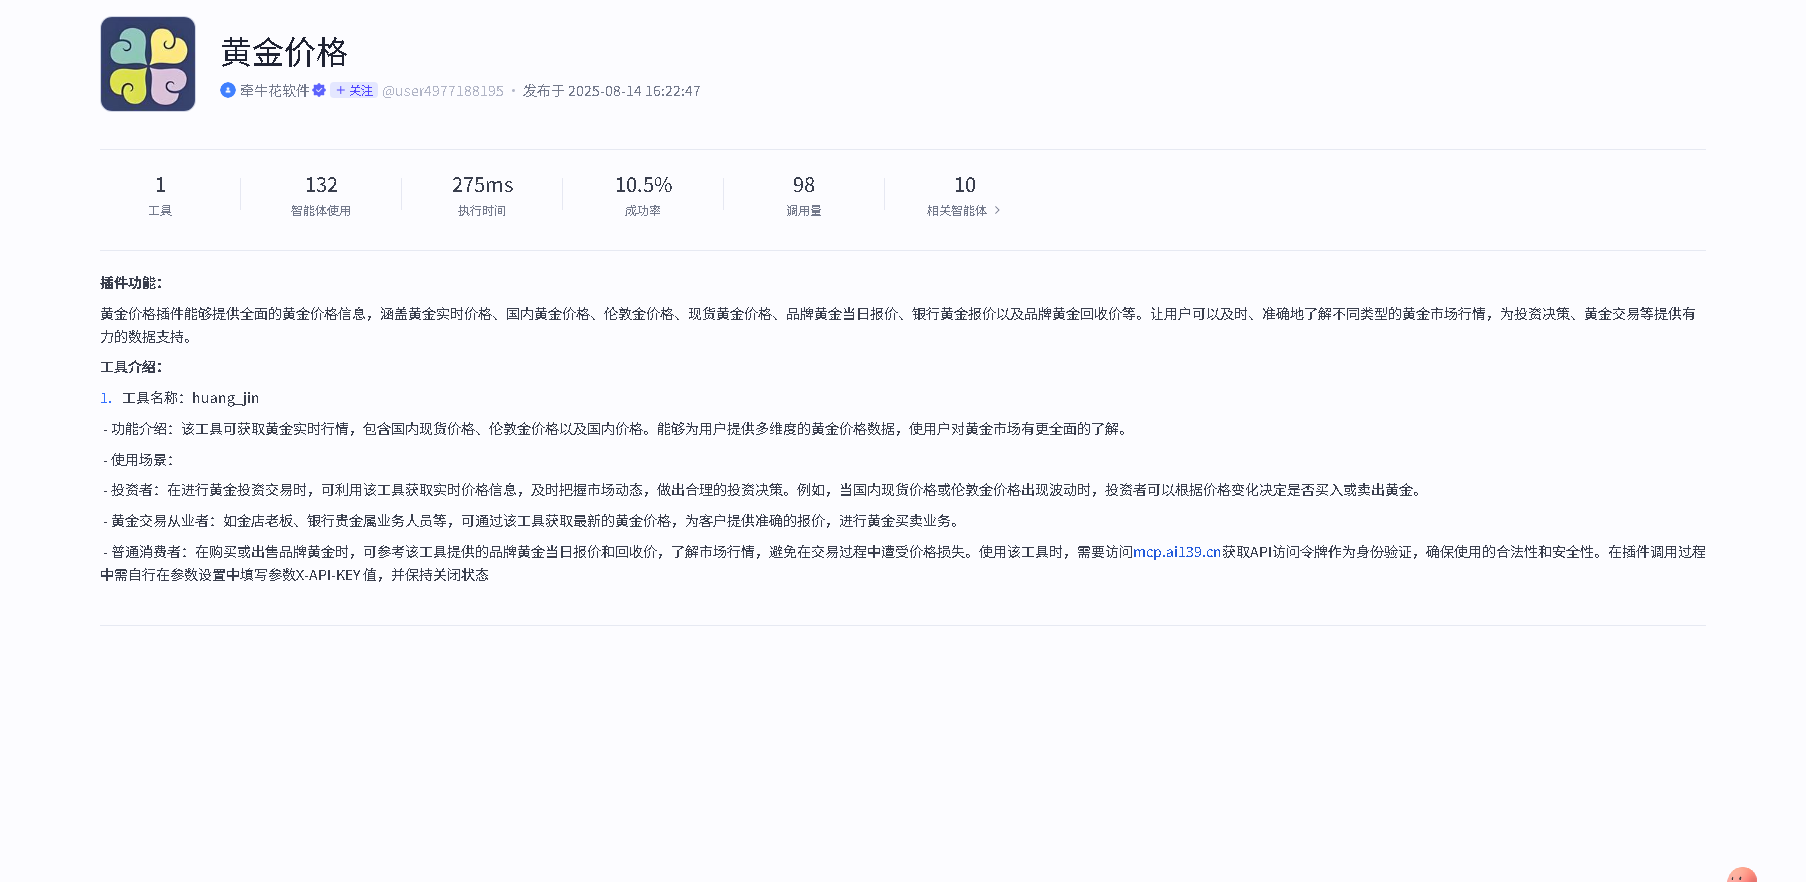Follow the author with +关注 button
This screenshot has width=1806, height=882.
354,90
